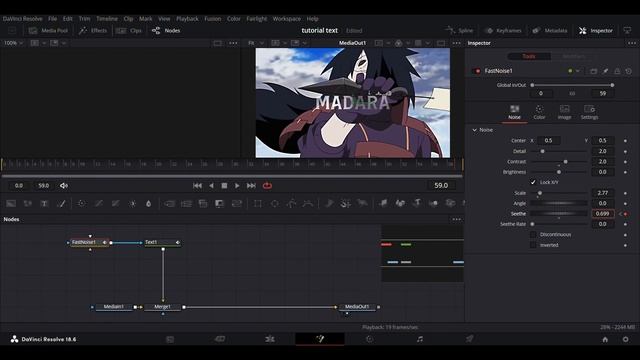The width and height of the screenshot is (640, 360).
Task: Add a Transform node from the toolbar
Action: click(x=237, y=203)
